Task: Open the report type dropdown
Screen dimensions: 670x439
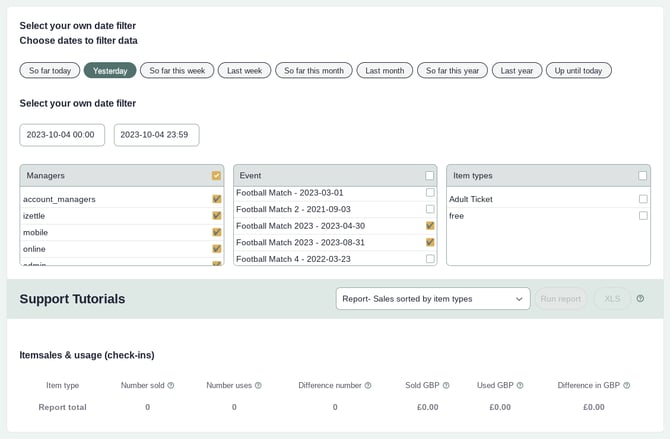Action: 432,298
